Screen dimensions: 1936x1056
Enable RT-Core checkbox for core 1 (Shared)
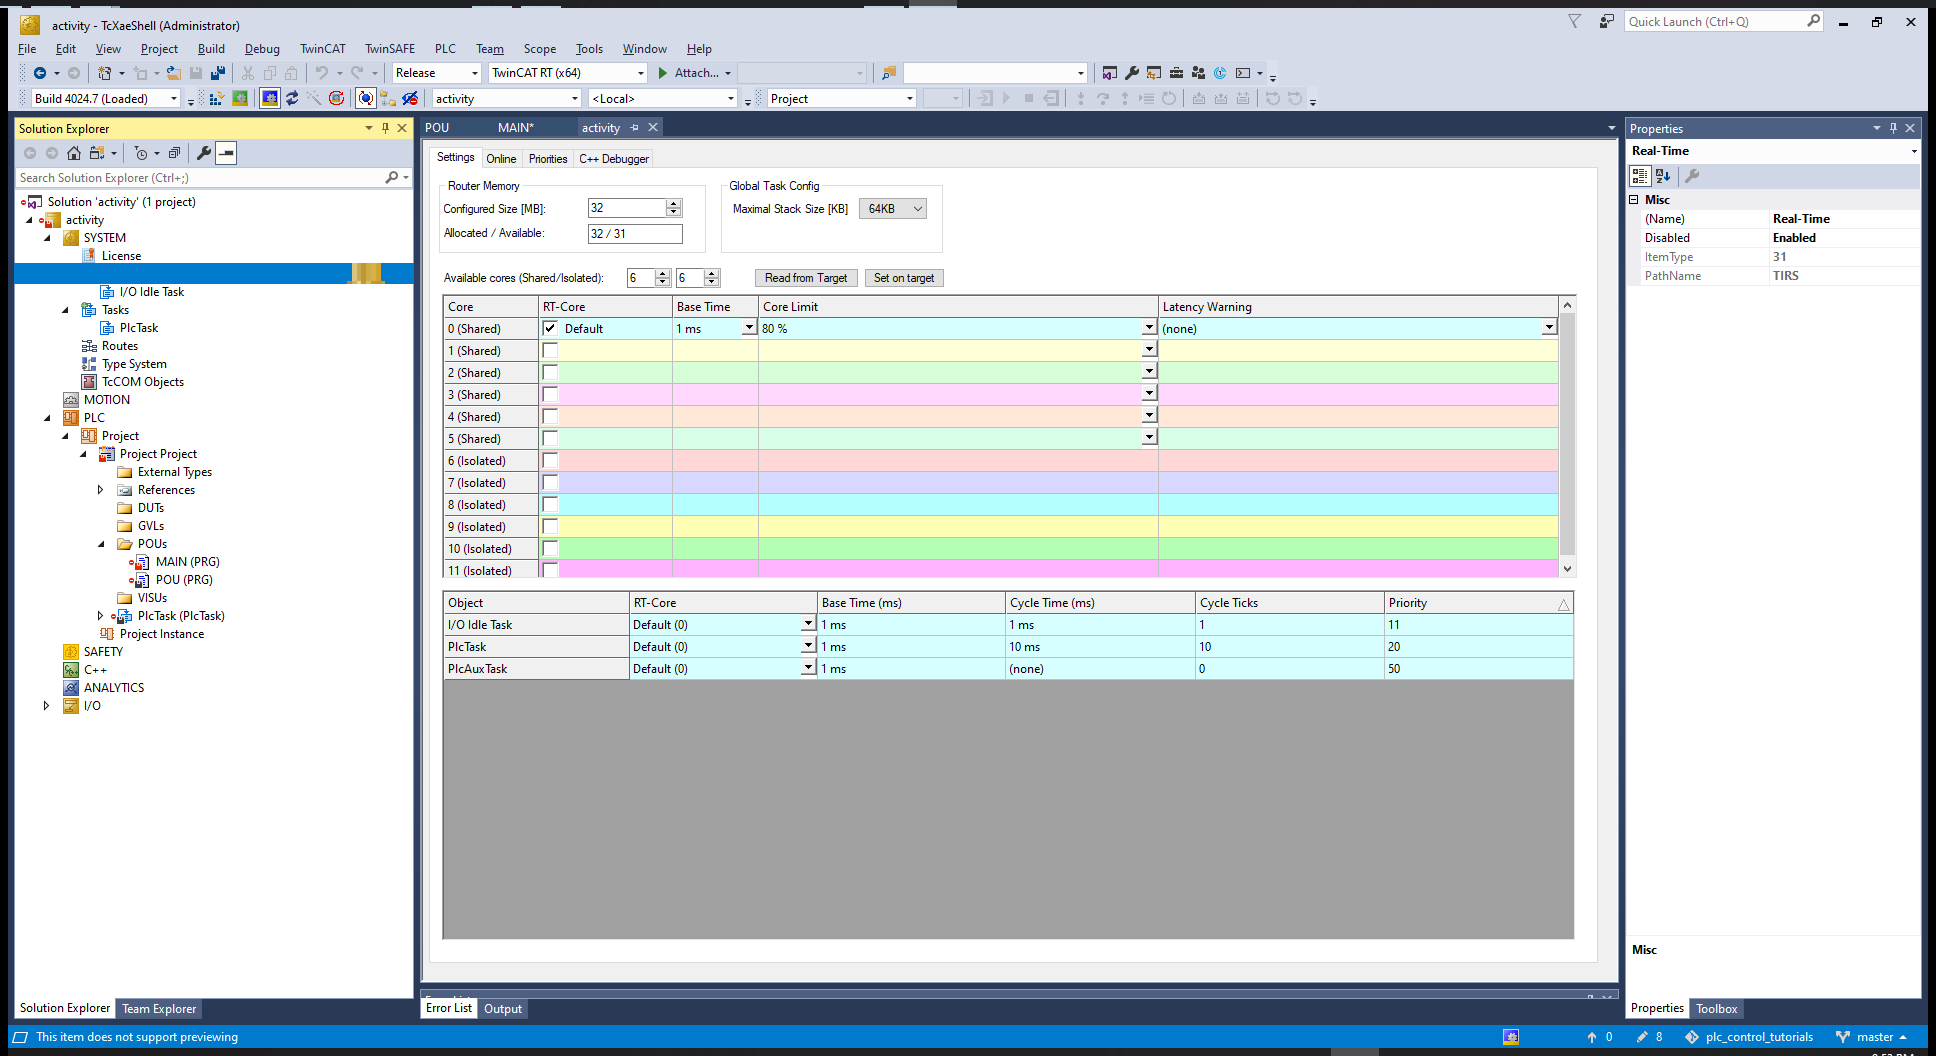[x=550, y=350]
